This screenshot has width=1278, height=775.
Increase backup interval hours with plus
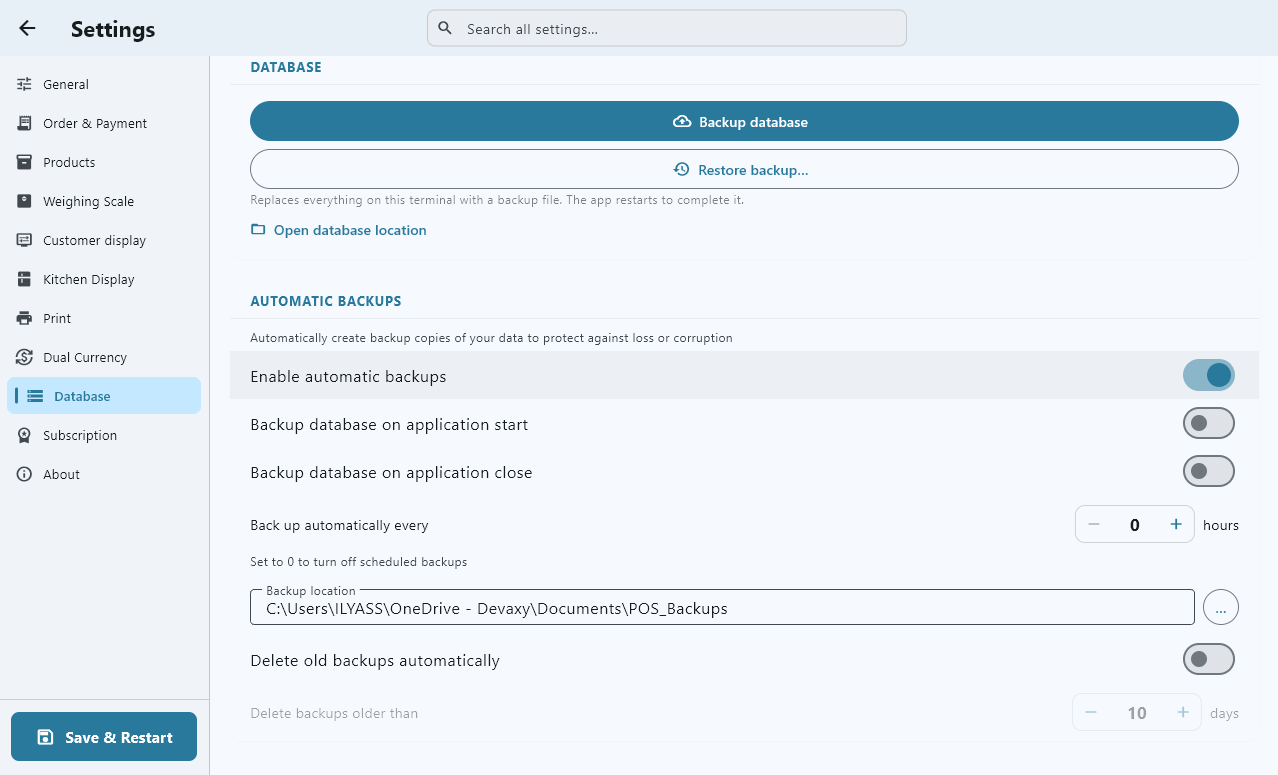pyautogui.click(x=1176, y=524)
